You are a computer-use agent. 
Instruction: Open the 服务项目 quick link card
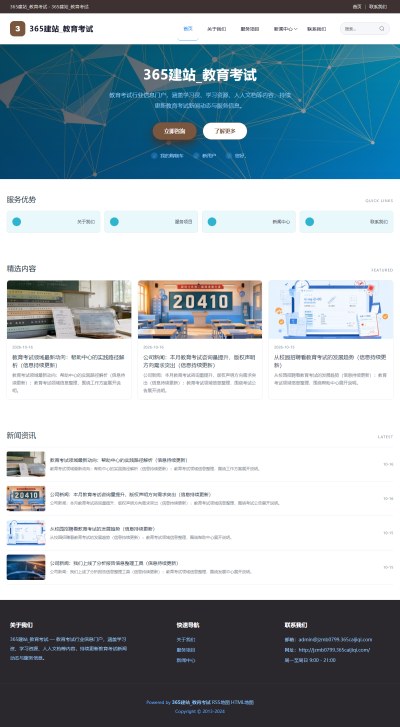pos(151,222)
